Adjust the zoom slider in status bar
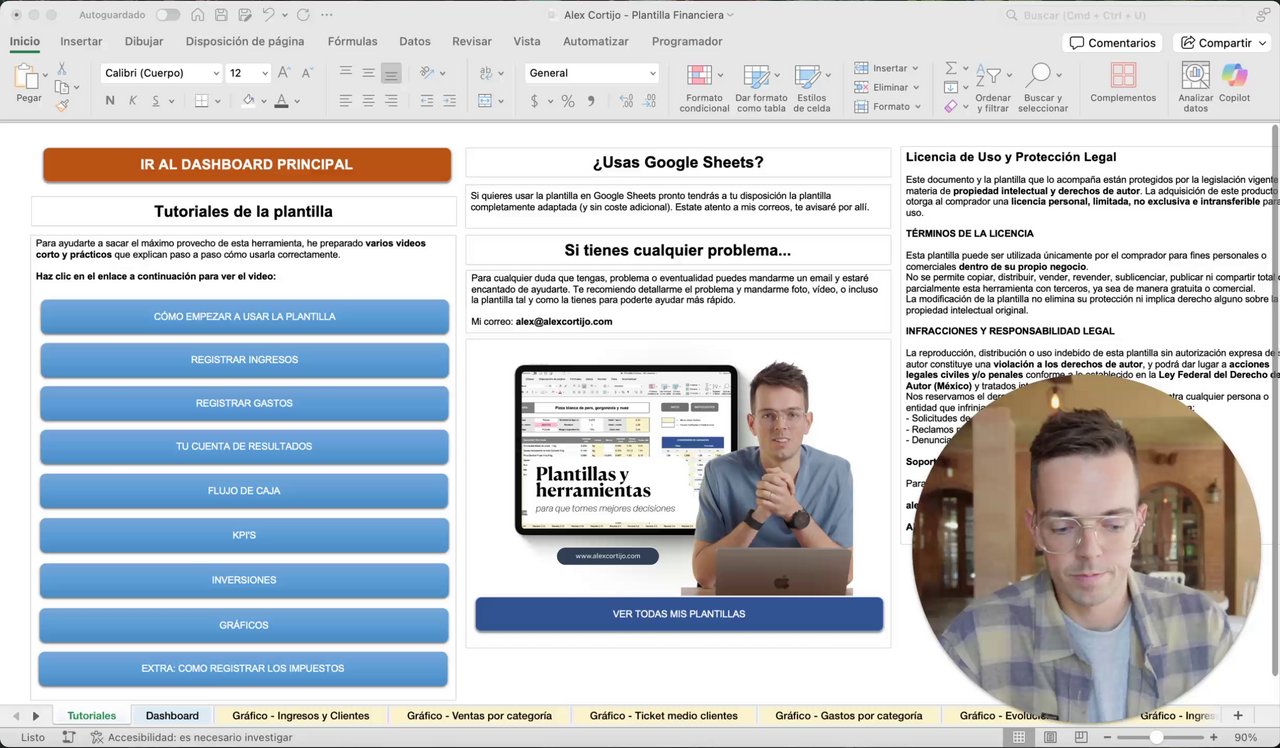Viewport: 1280px width, 748px height. tap(1156, 737)
